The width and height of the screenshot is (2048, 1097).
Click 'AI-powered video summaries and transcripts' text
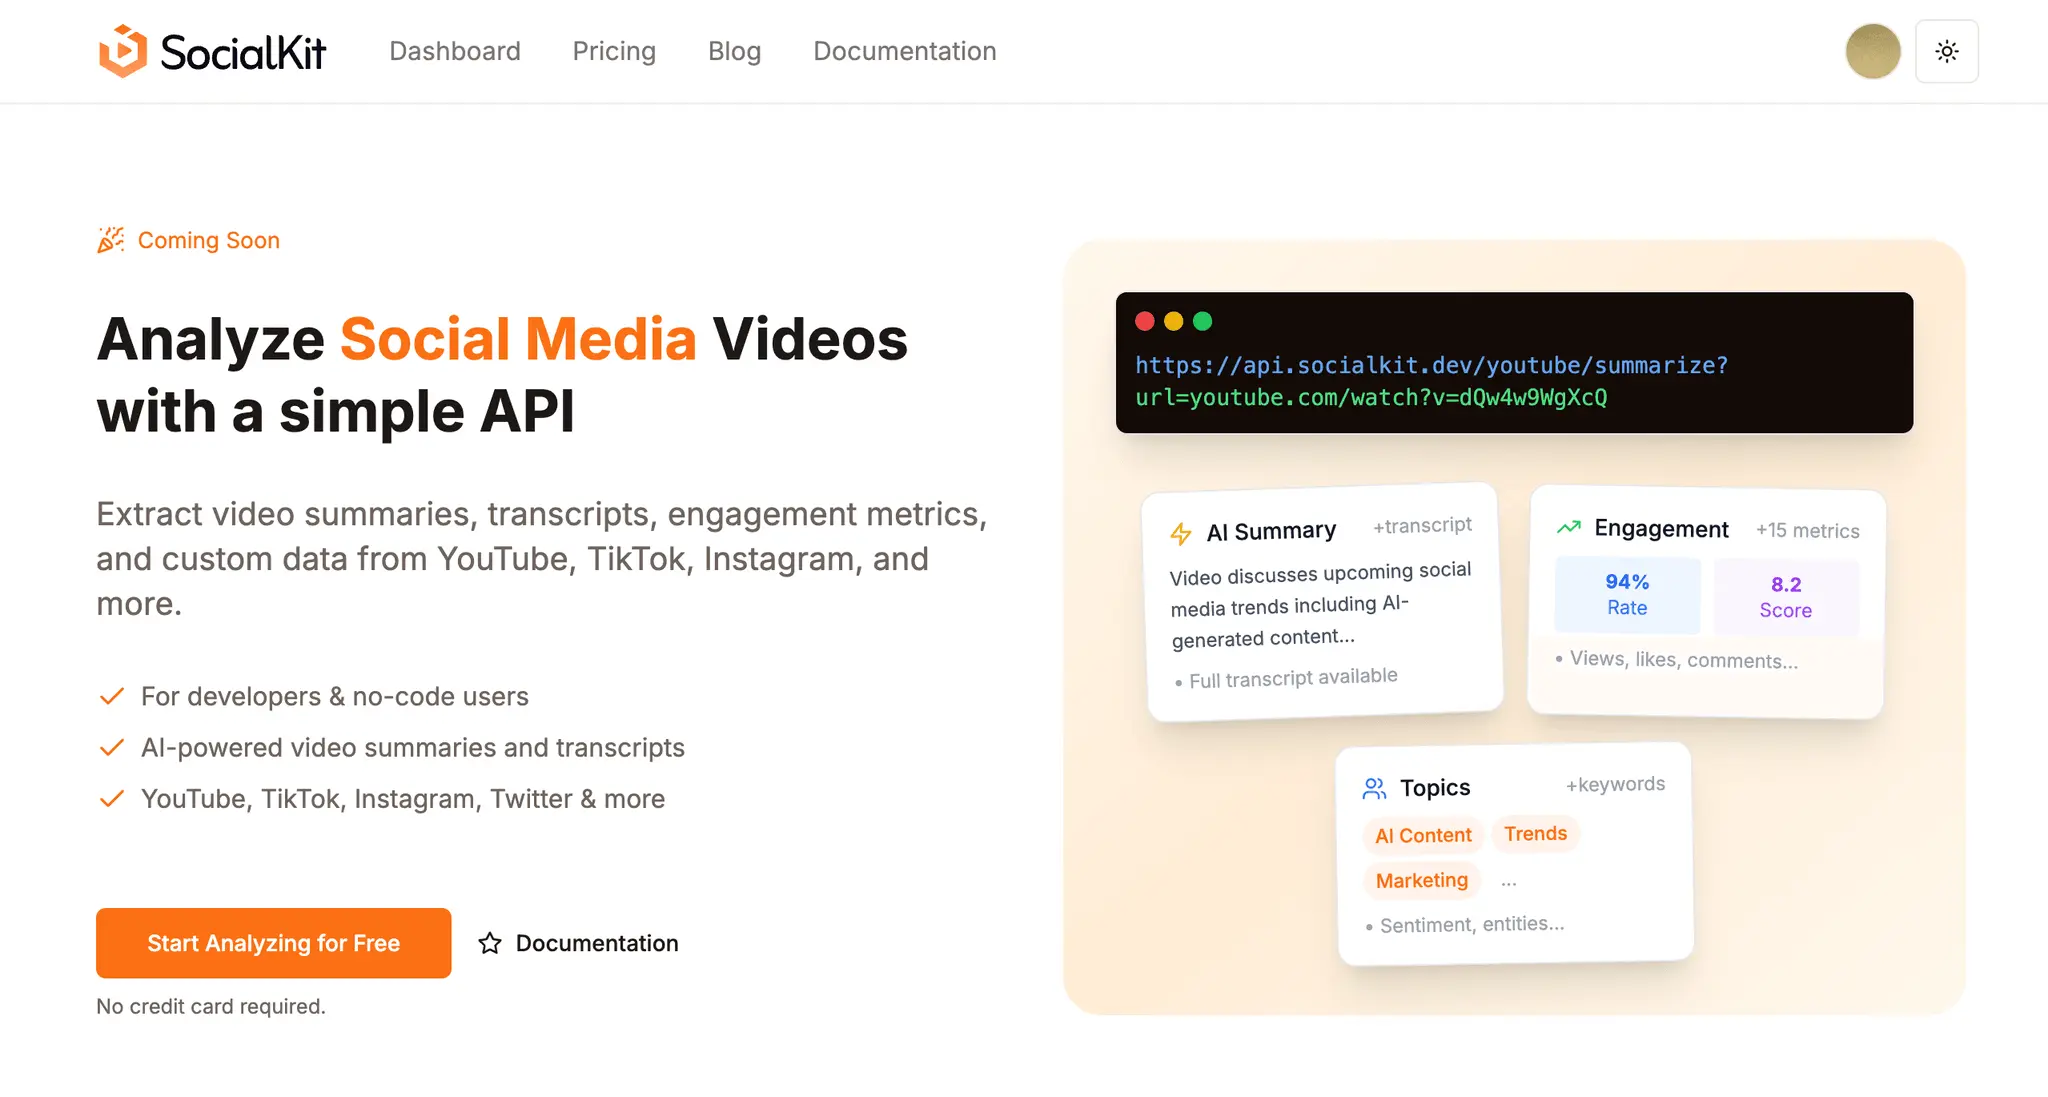coord(413,747)
